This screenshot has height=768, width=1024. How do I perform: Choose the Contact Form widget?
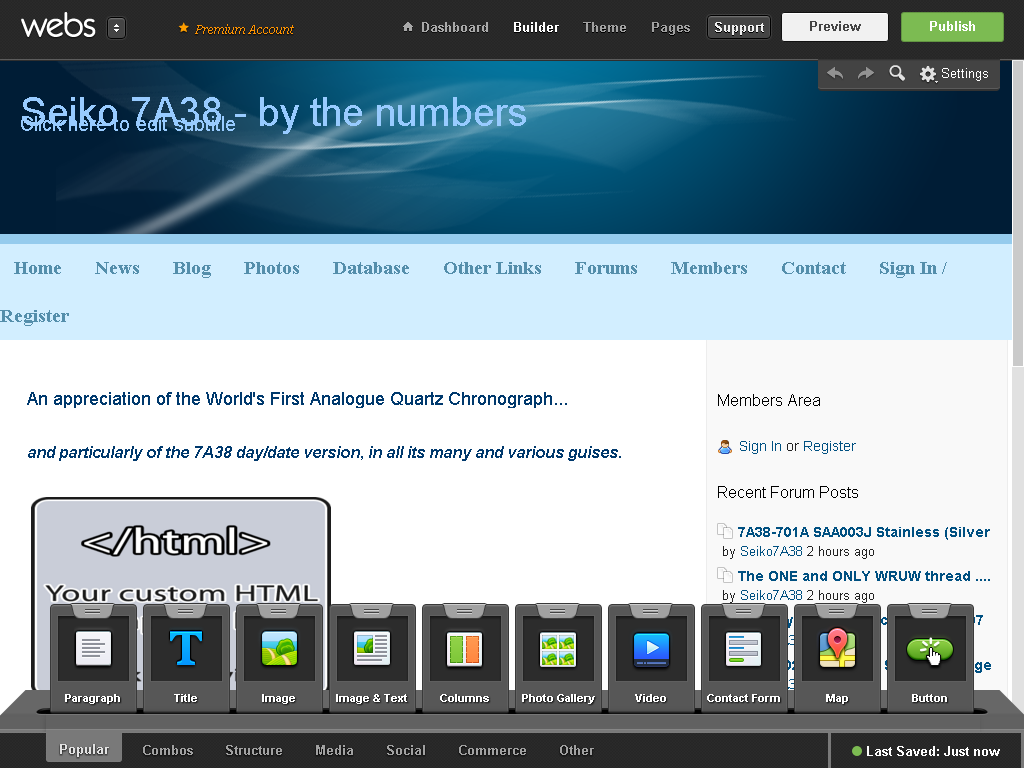(x=744, y=650)
